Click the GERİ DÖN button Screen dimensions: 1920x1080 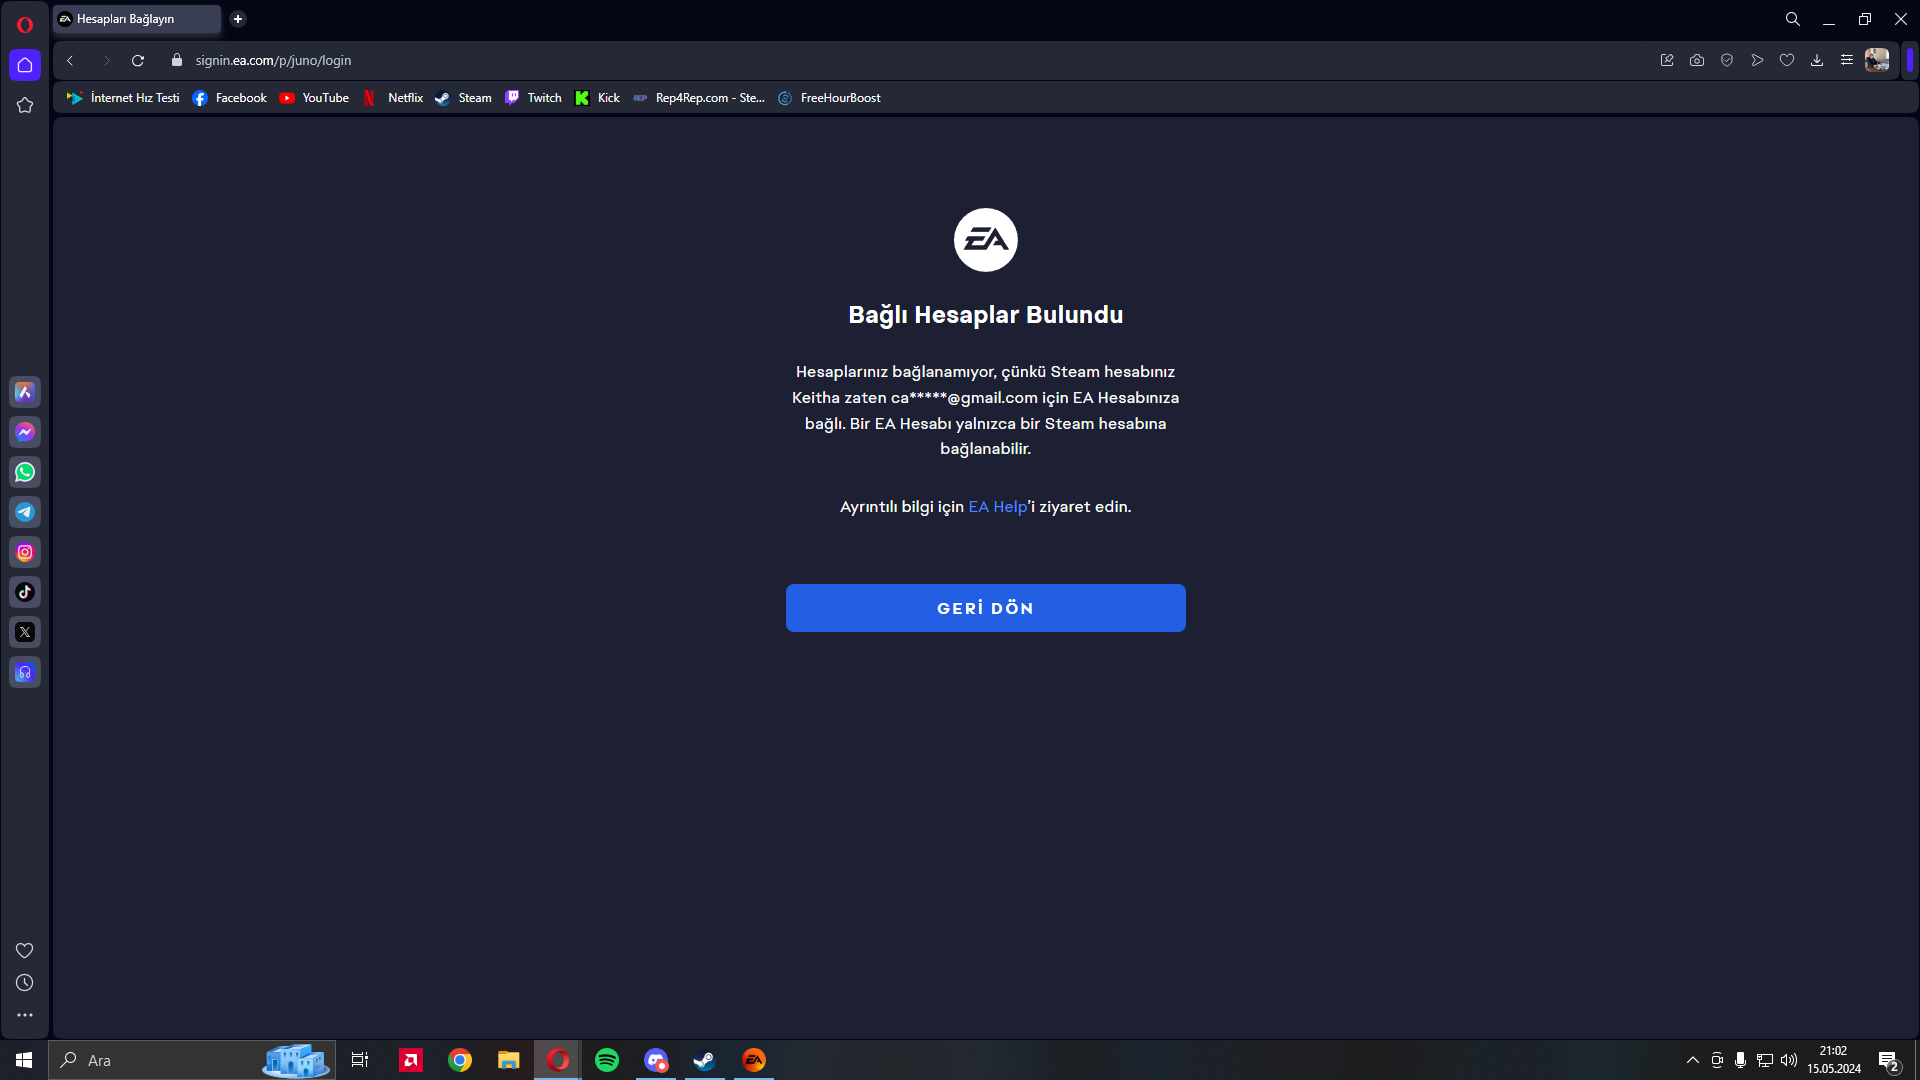985,608
